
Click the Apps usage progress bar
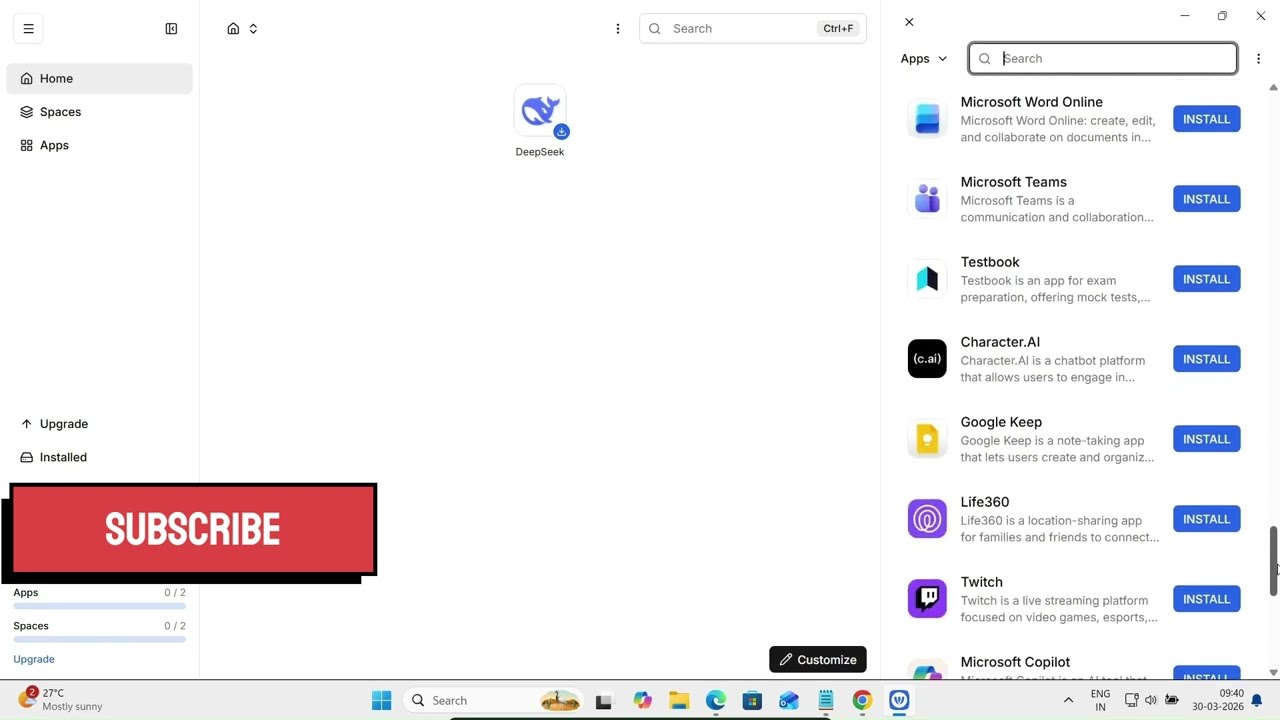click(99, 606)
